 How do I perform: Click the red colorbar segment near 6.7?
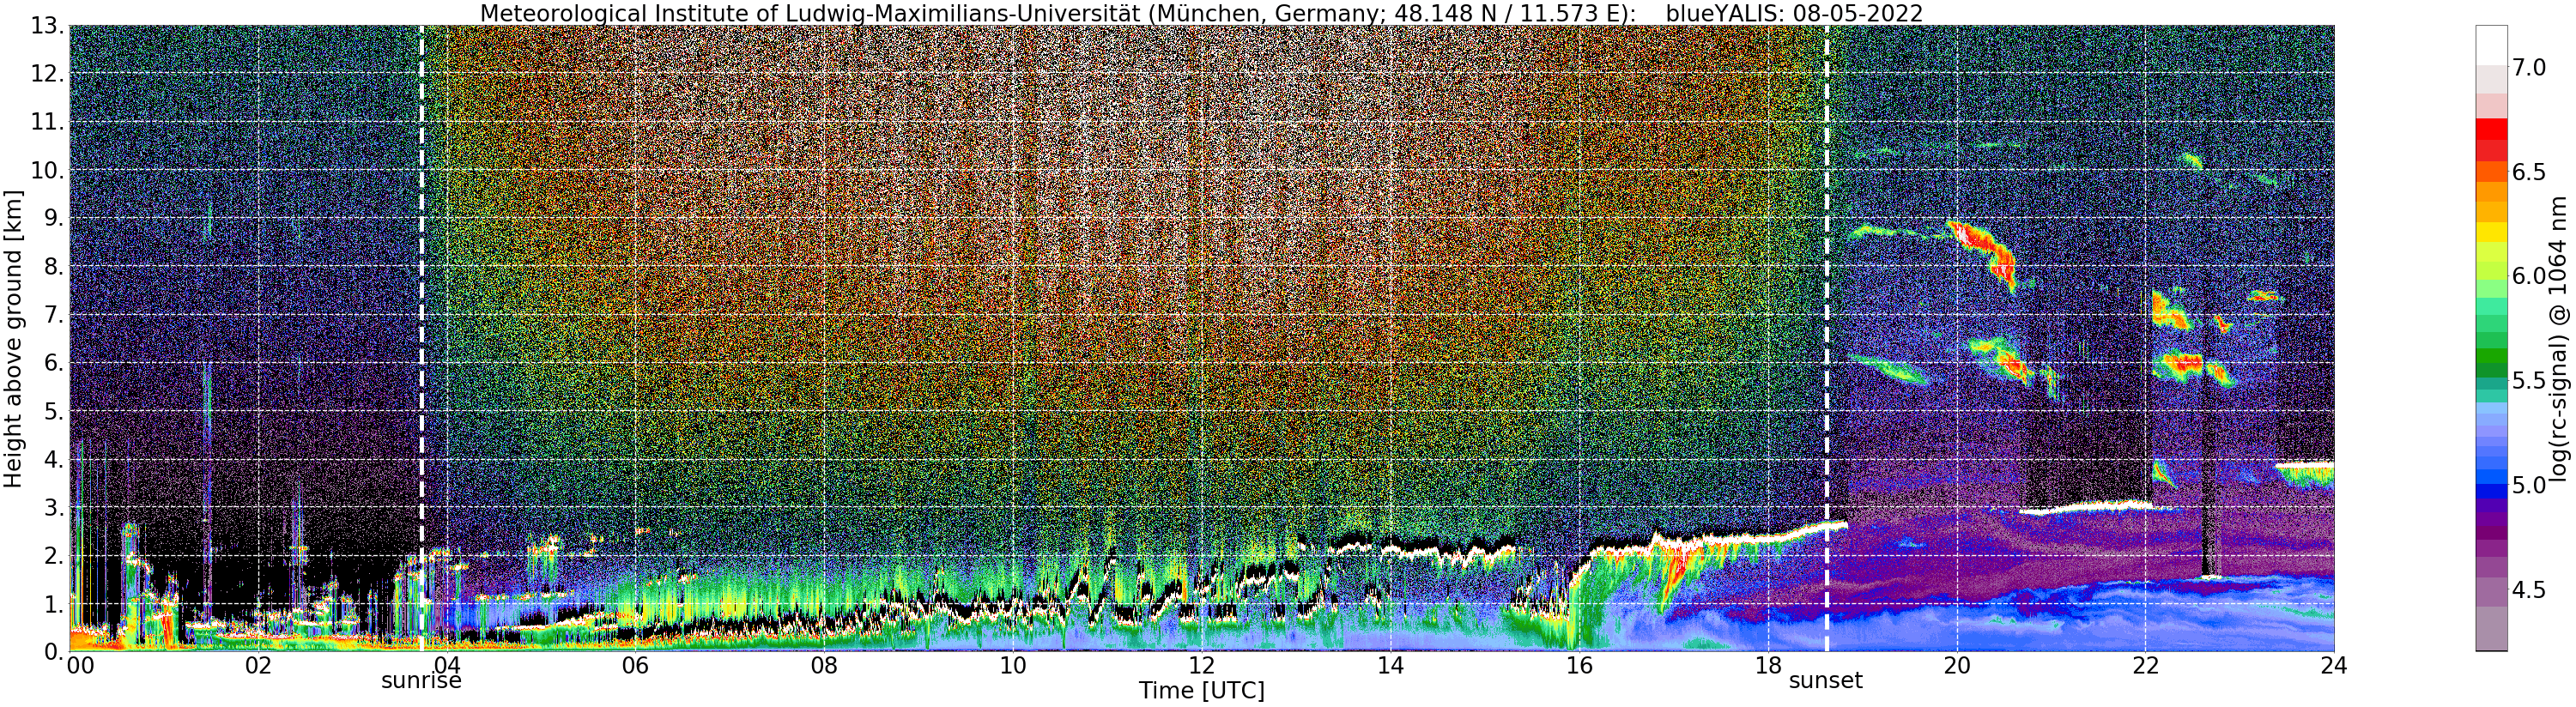pos(2490,129)
